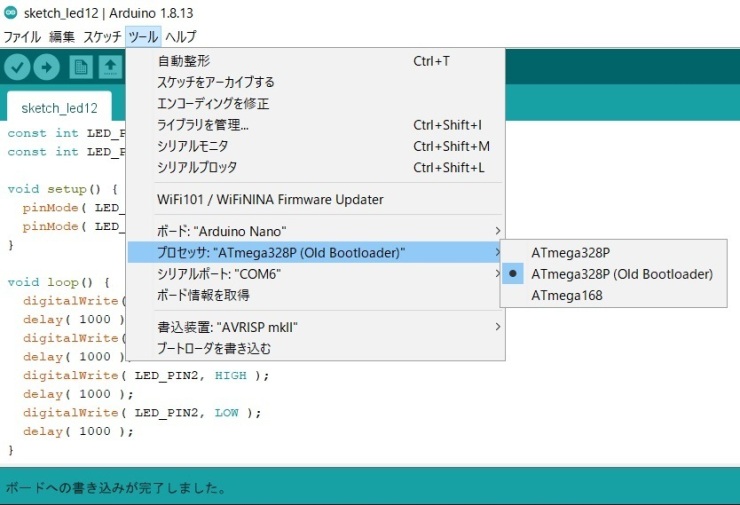Click the Verify checkmark toolbar icon

(x=17, y=67)
